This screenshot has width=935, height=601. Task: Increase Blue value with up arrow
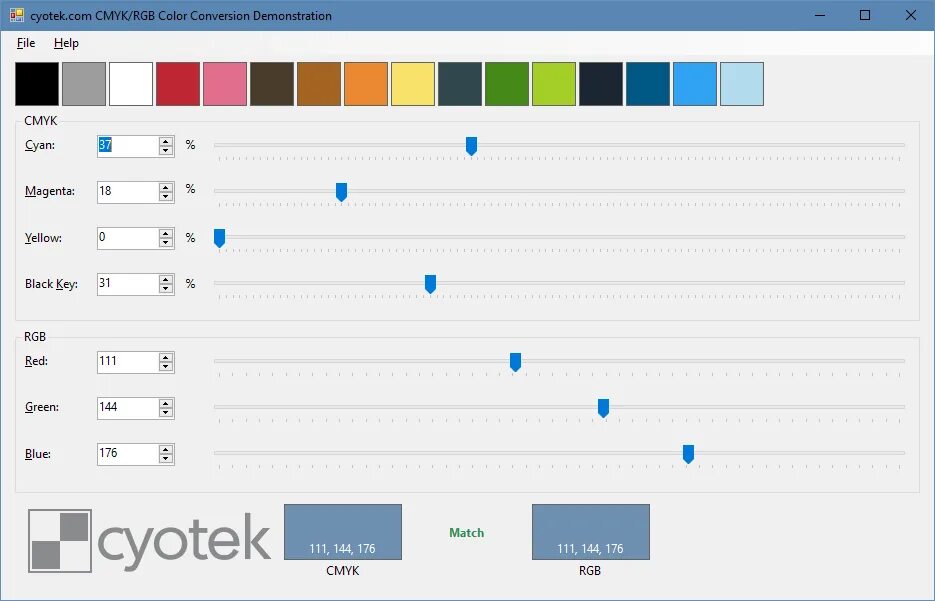coord(166,450)
